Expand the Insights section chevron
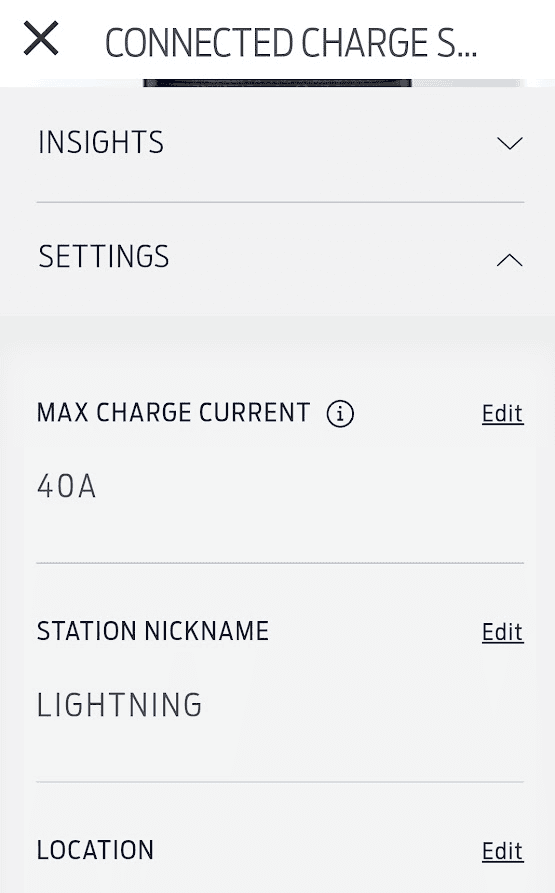Viewport: 555px width, 893px height. point(509,143)
